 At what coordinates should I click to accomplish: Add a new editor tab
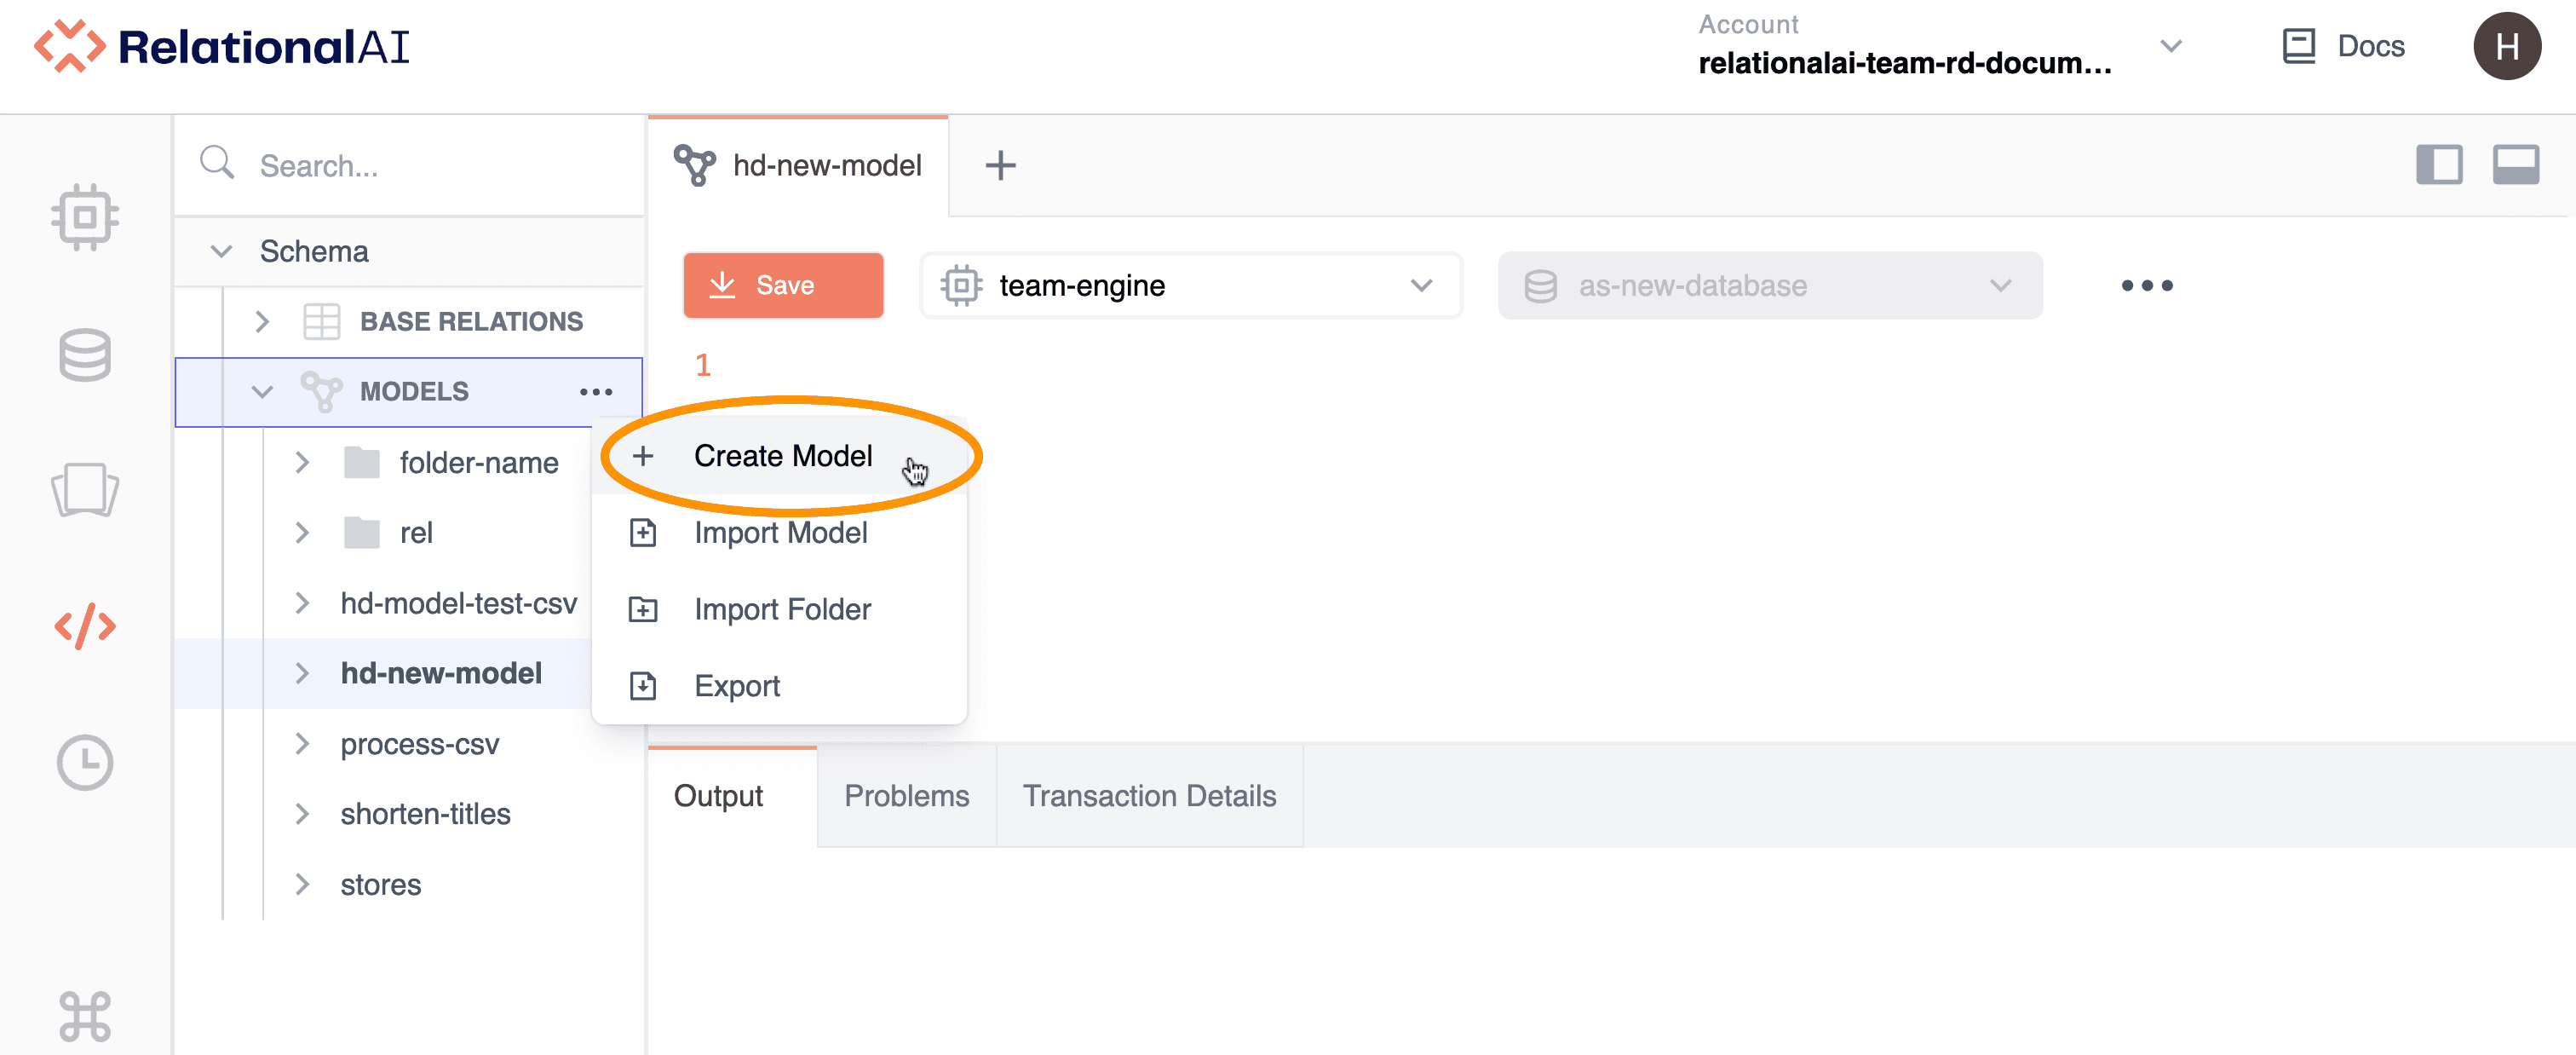1000,165
